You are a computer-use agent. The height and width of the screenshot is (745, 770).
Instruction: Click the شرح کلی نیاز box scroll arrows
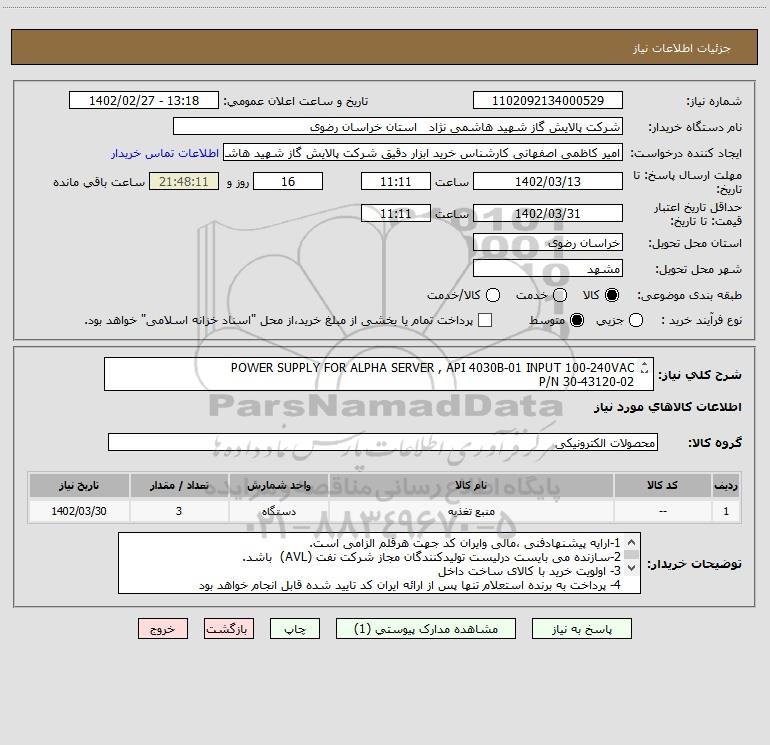(x=644, y=373)
